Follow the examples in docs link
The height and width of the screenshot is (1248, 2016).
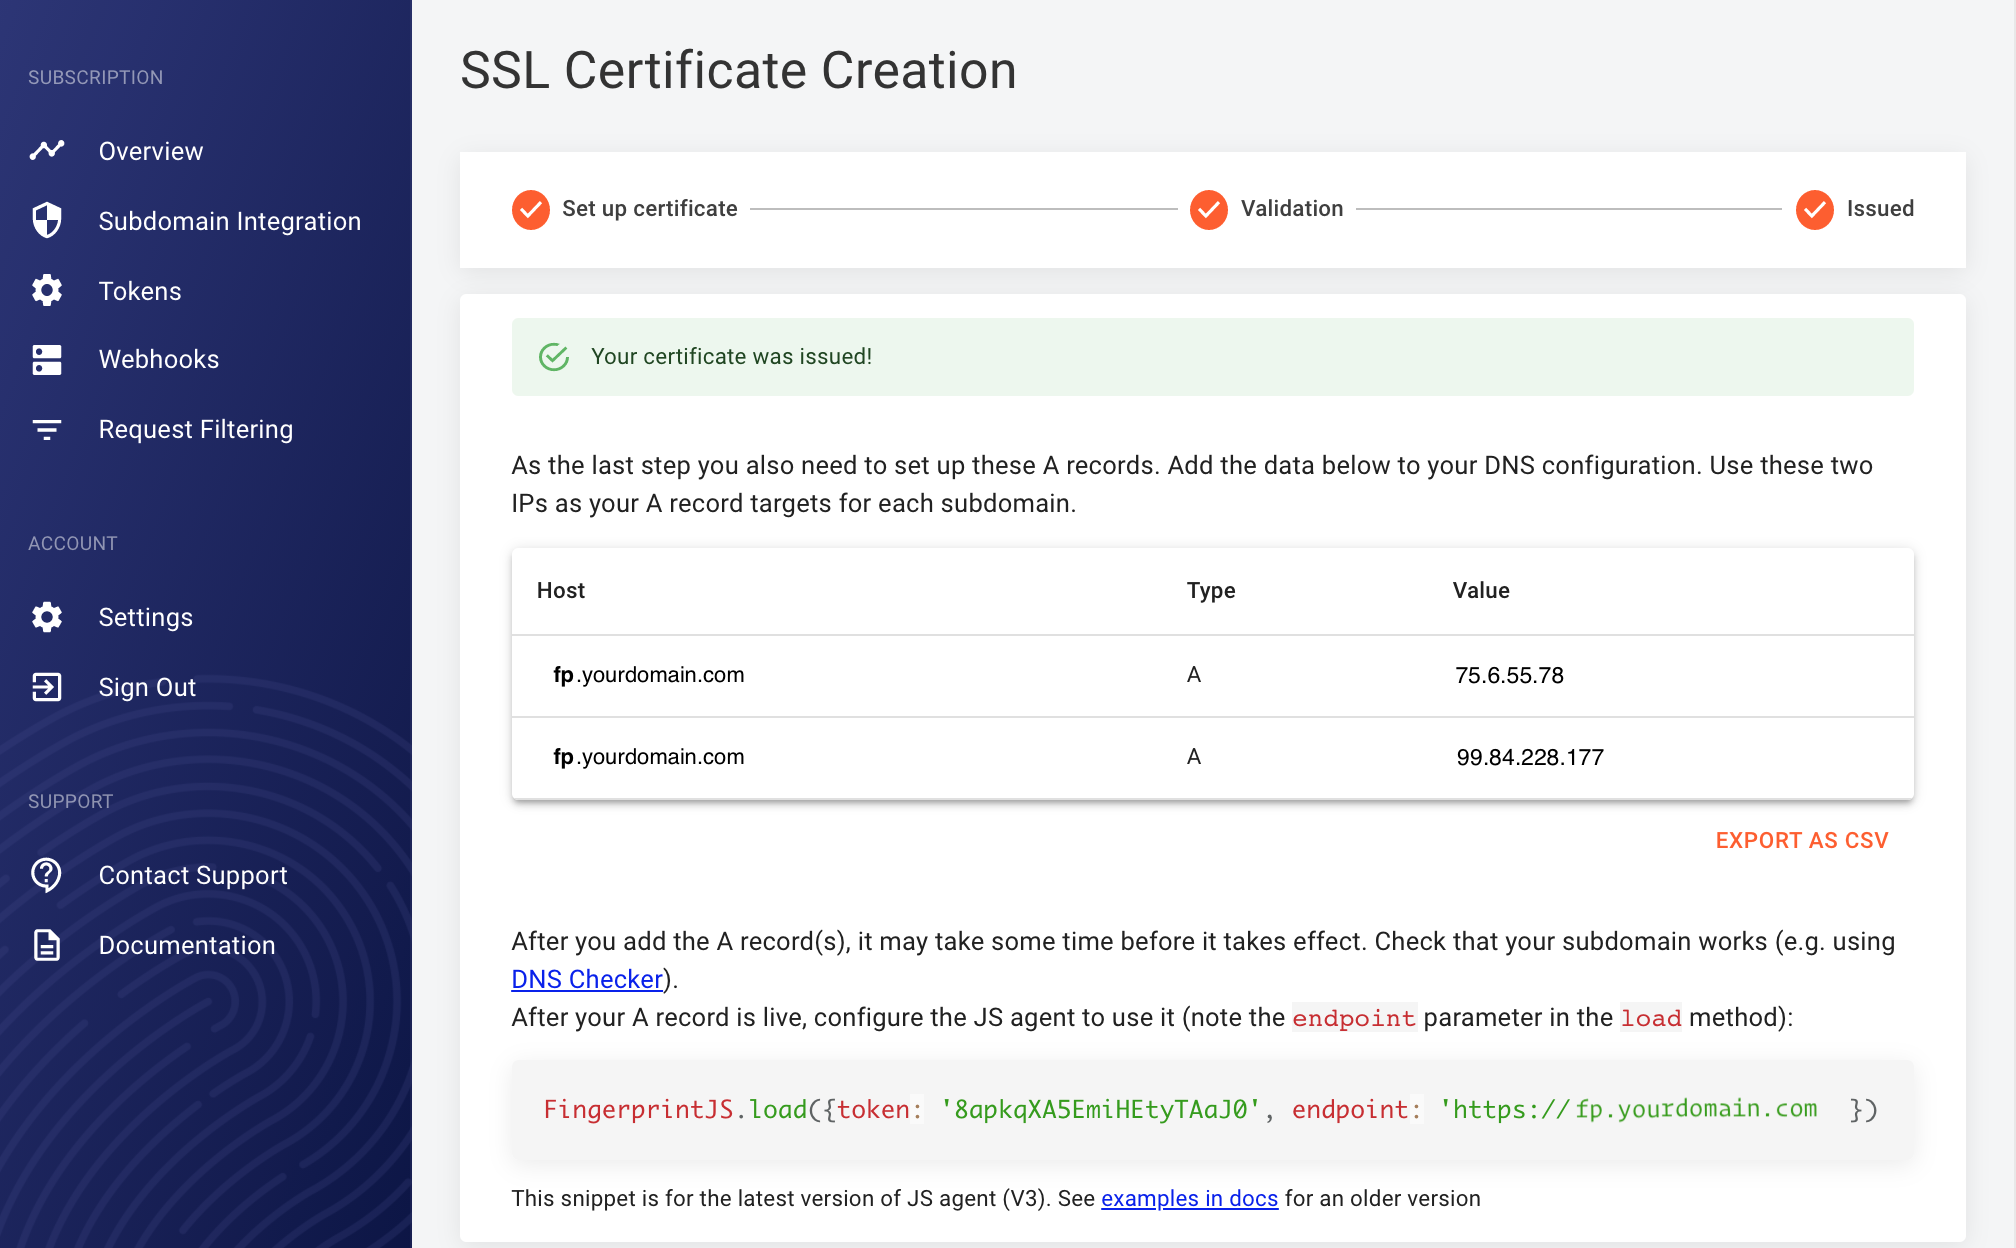pyautogui.click(x=1189, y=1198)
